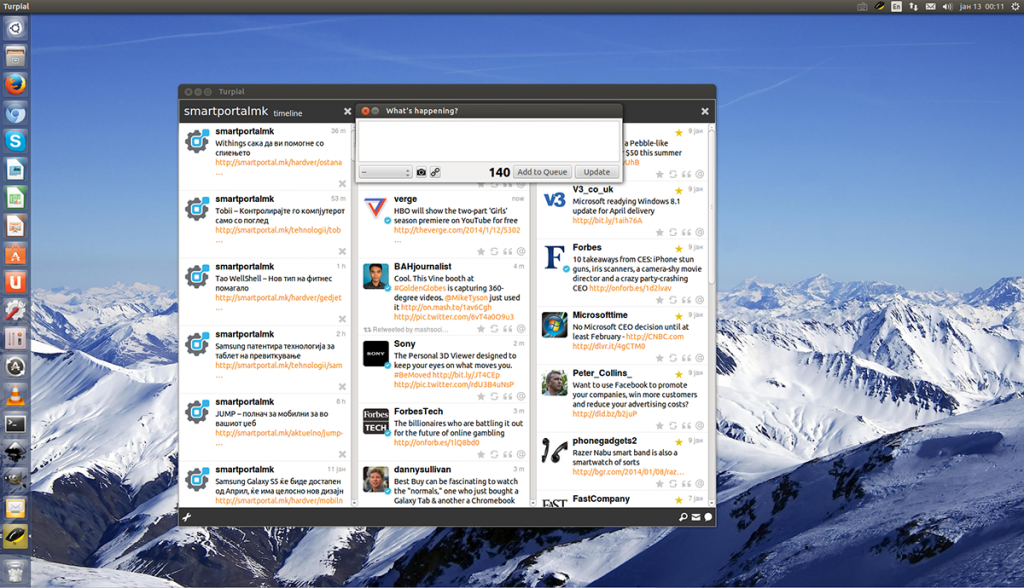Quote Peter_Collins_ tweet using the quotes icon

[685, 425]
